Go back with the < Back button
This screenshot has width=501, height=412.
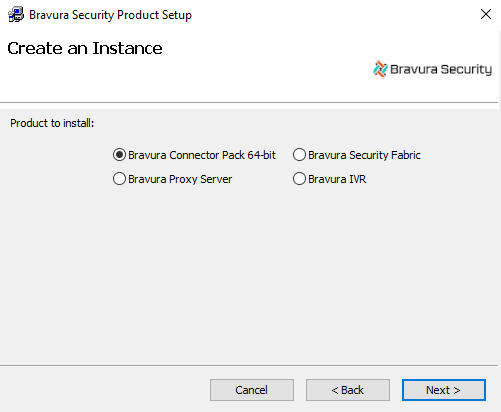point(348,390)
